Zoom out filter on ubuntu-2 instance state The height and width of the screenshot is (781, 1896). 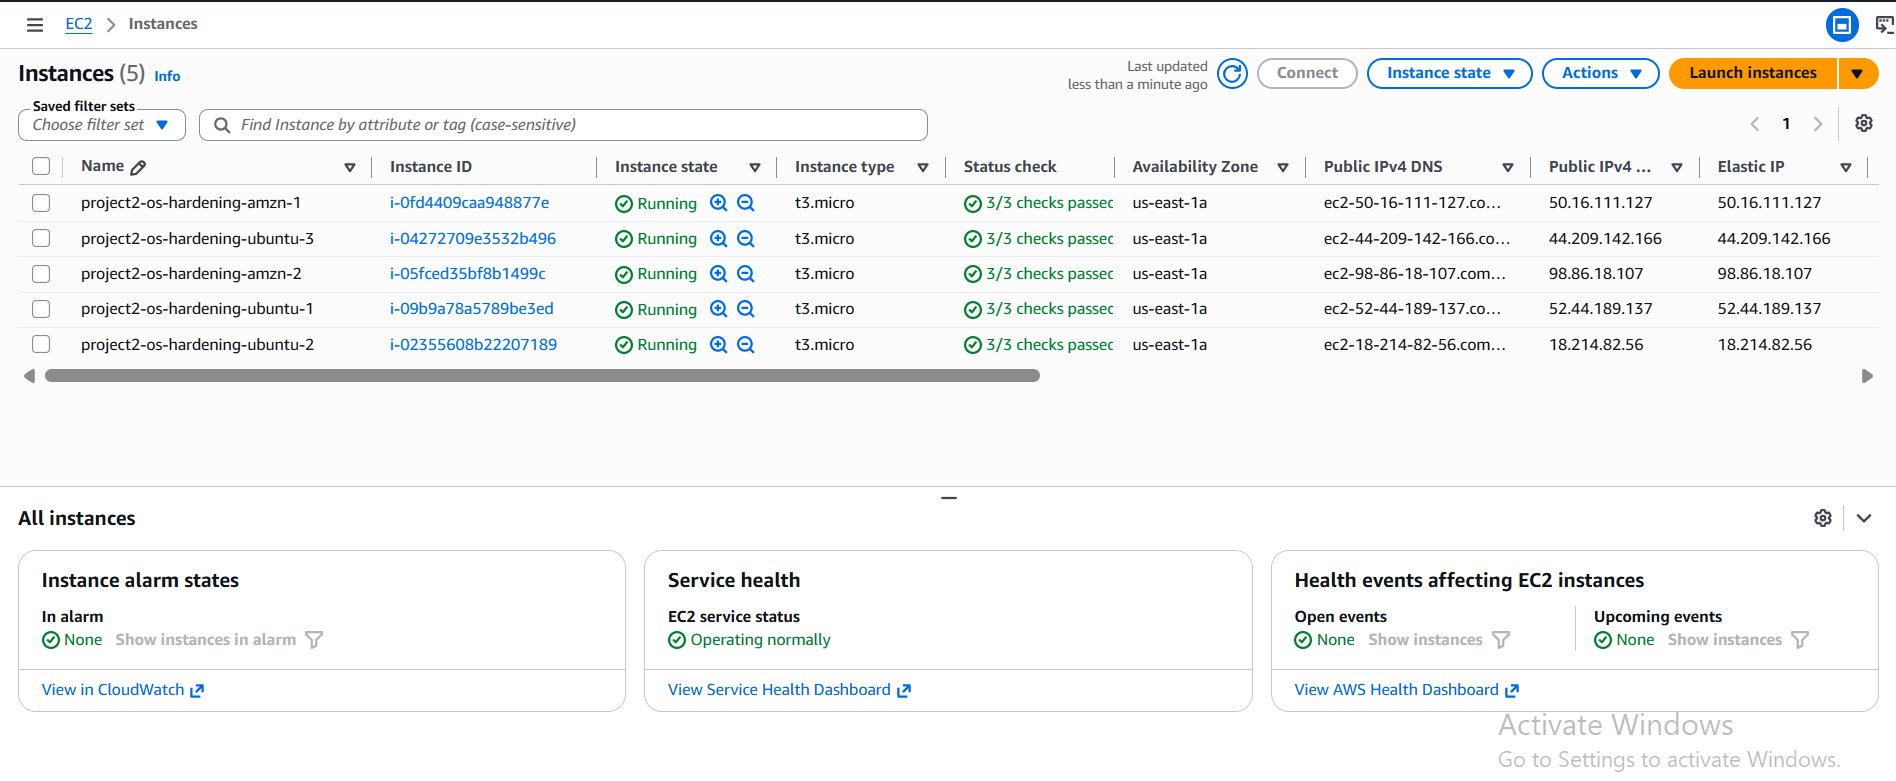point(746,345)
